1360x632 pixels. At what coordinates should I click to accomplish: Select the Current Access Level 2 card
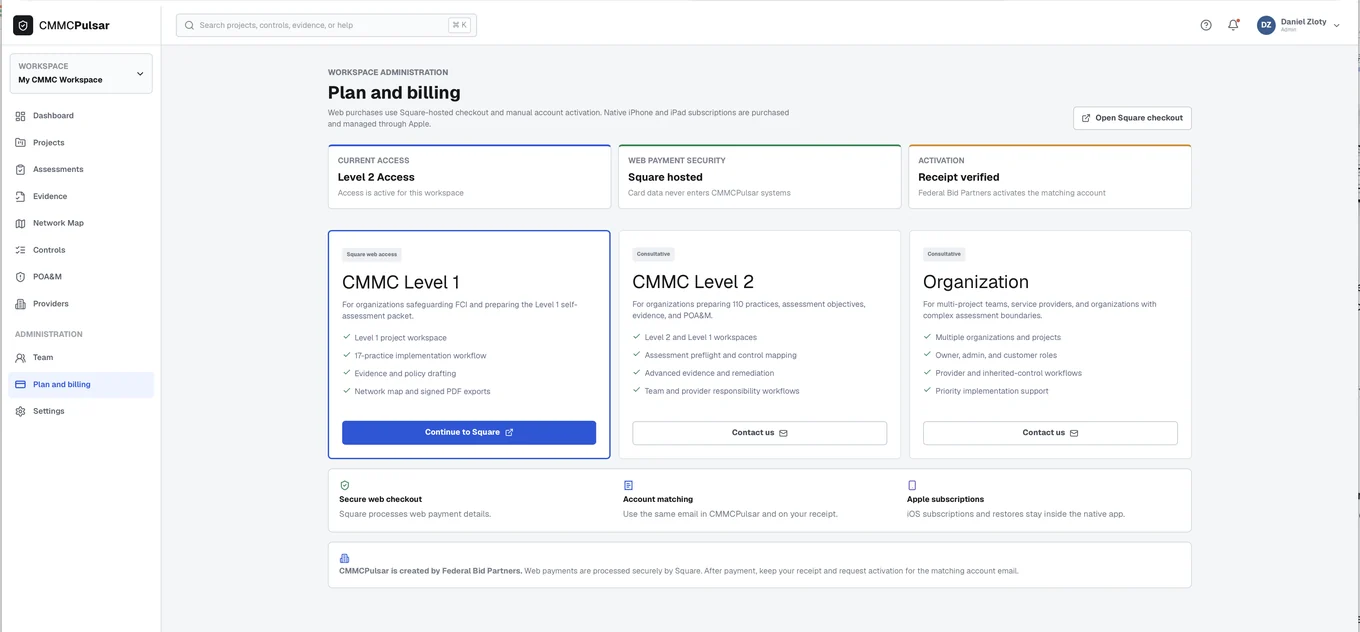point(469,177)
